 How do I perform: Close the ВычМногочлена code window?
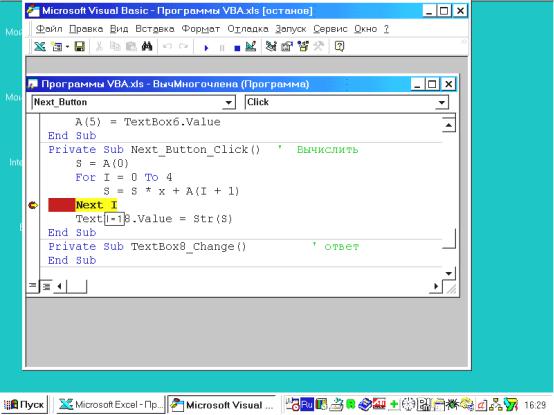[x=448, y=84]
